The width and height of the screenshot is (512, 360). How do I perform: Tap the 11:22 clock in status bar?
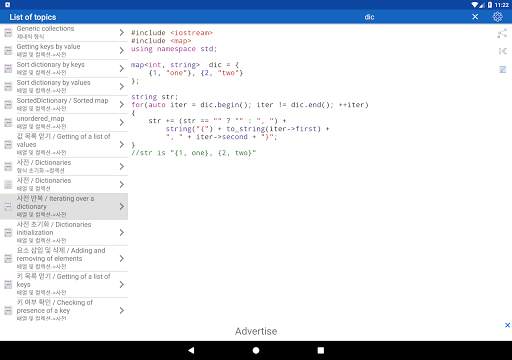click(501, 5)
